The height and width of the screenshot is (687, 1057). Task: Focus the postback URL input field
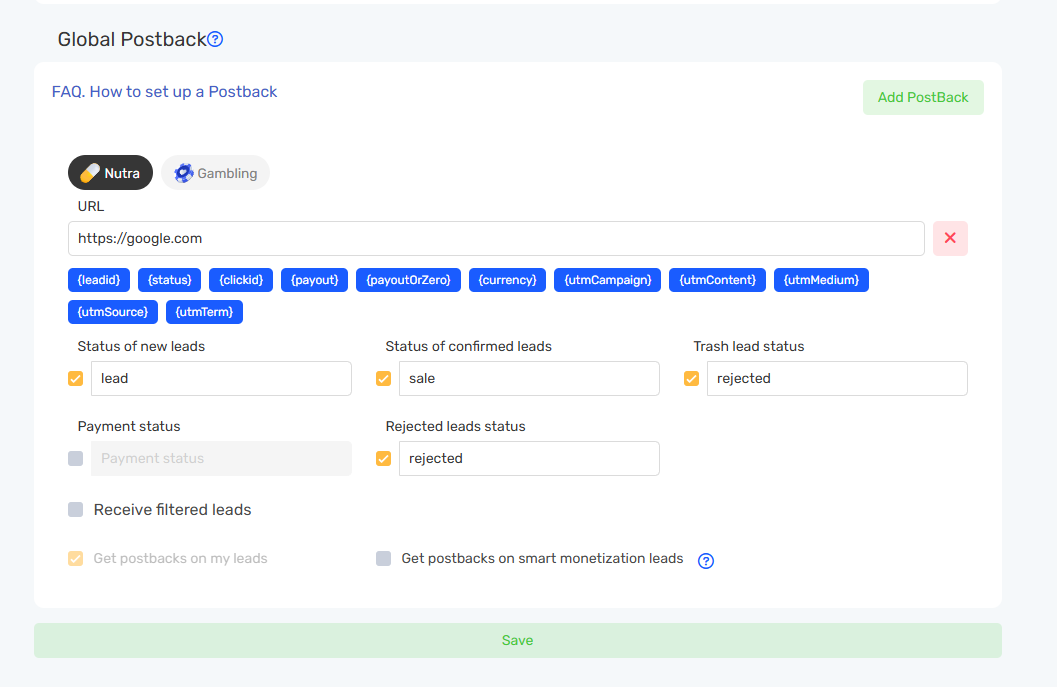[x=496, y=238]
